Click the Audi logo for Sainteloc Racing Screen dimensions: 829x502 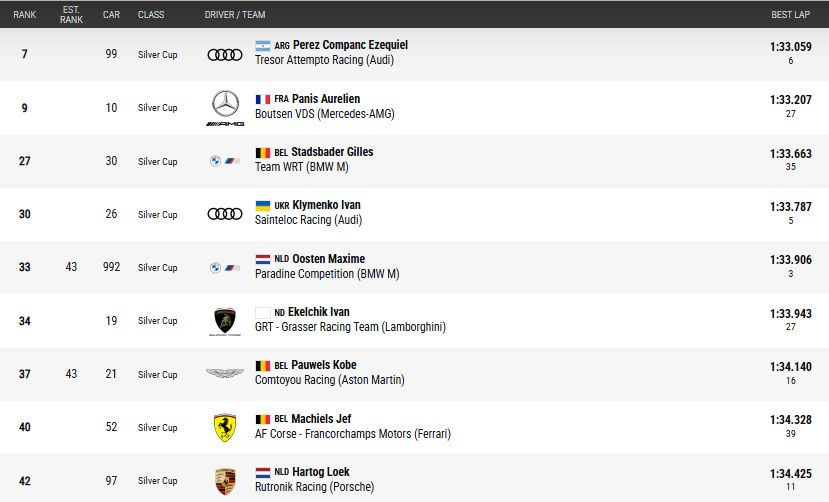pyautogui.click(x=224, y=214)
